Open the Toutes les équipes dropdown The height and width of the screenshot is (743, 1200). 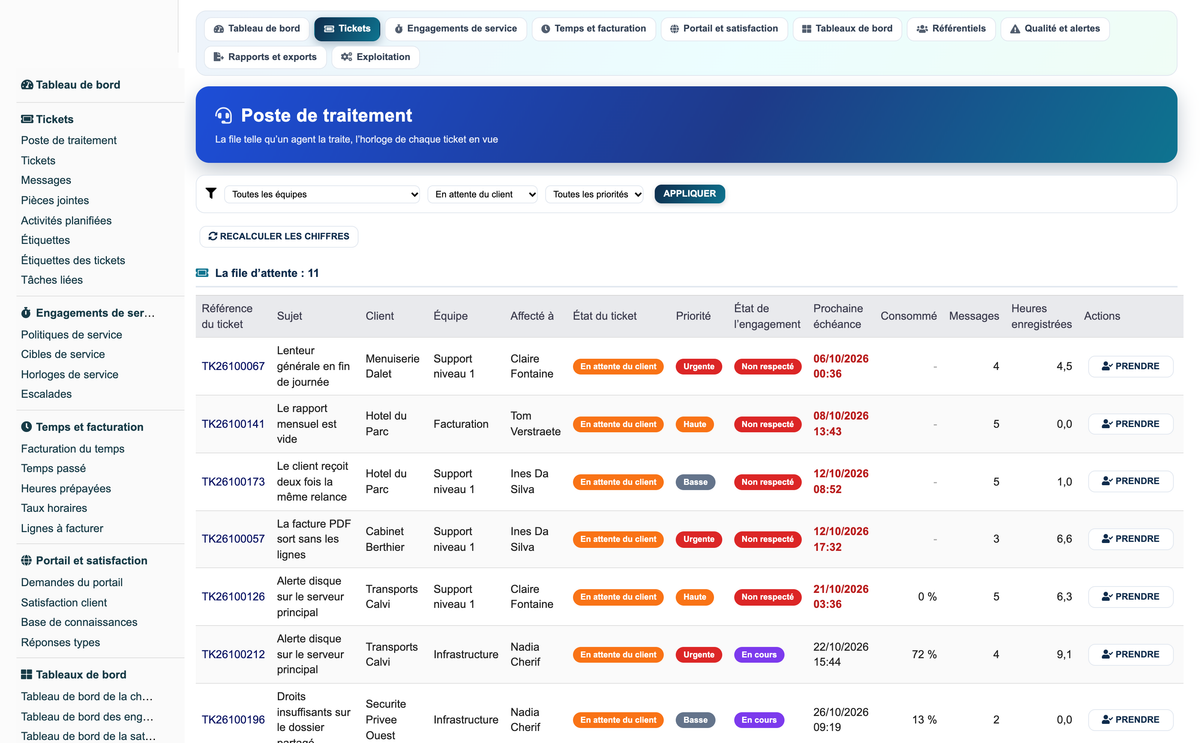(323, 194)
